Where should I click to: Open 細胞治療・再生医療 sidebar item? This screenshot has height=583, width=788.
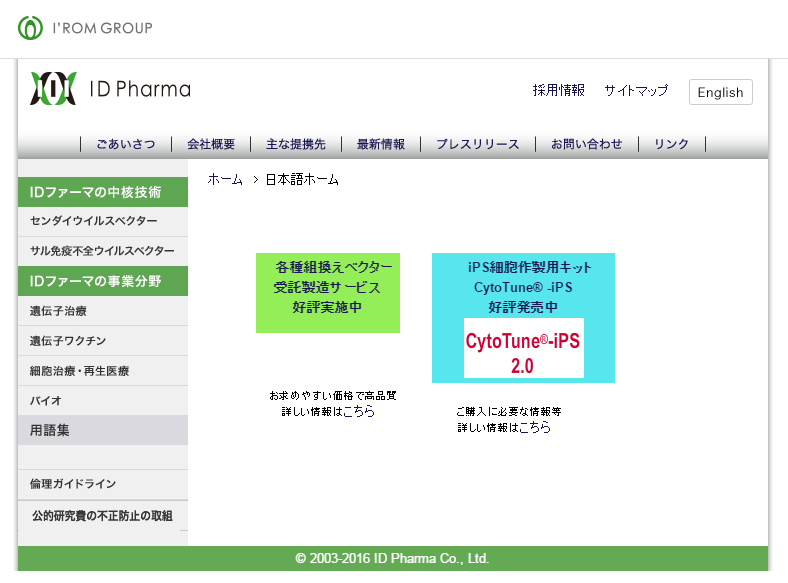coord(103,371)
